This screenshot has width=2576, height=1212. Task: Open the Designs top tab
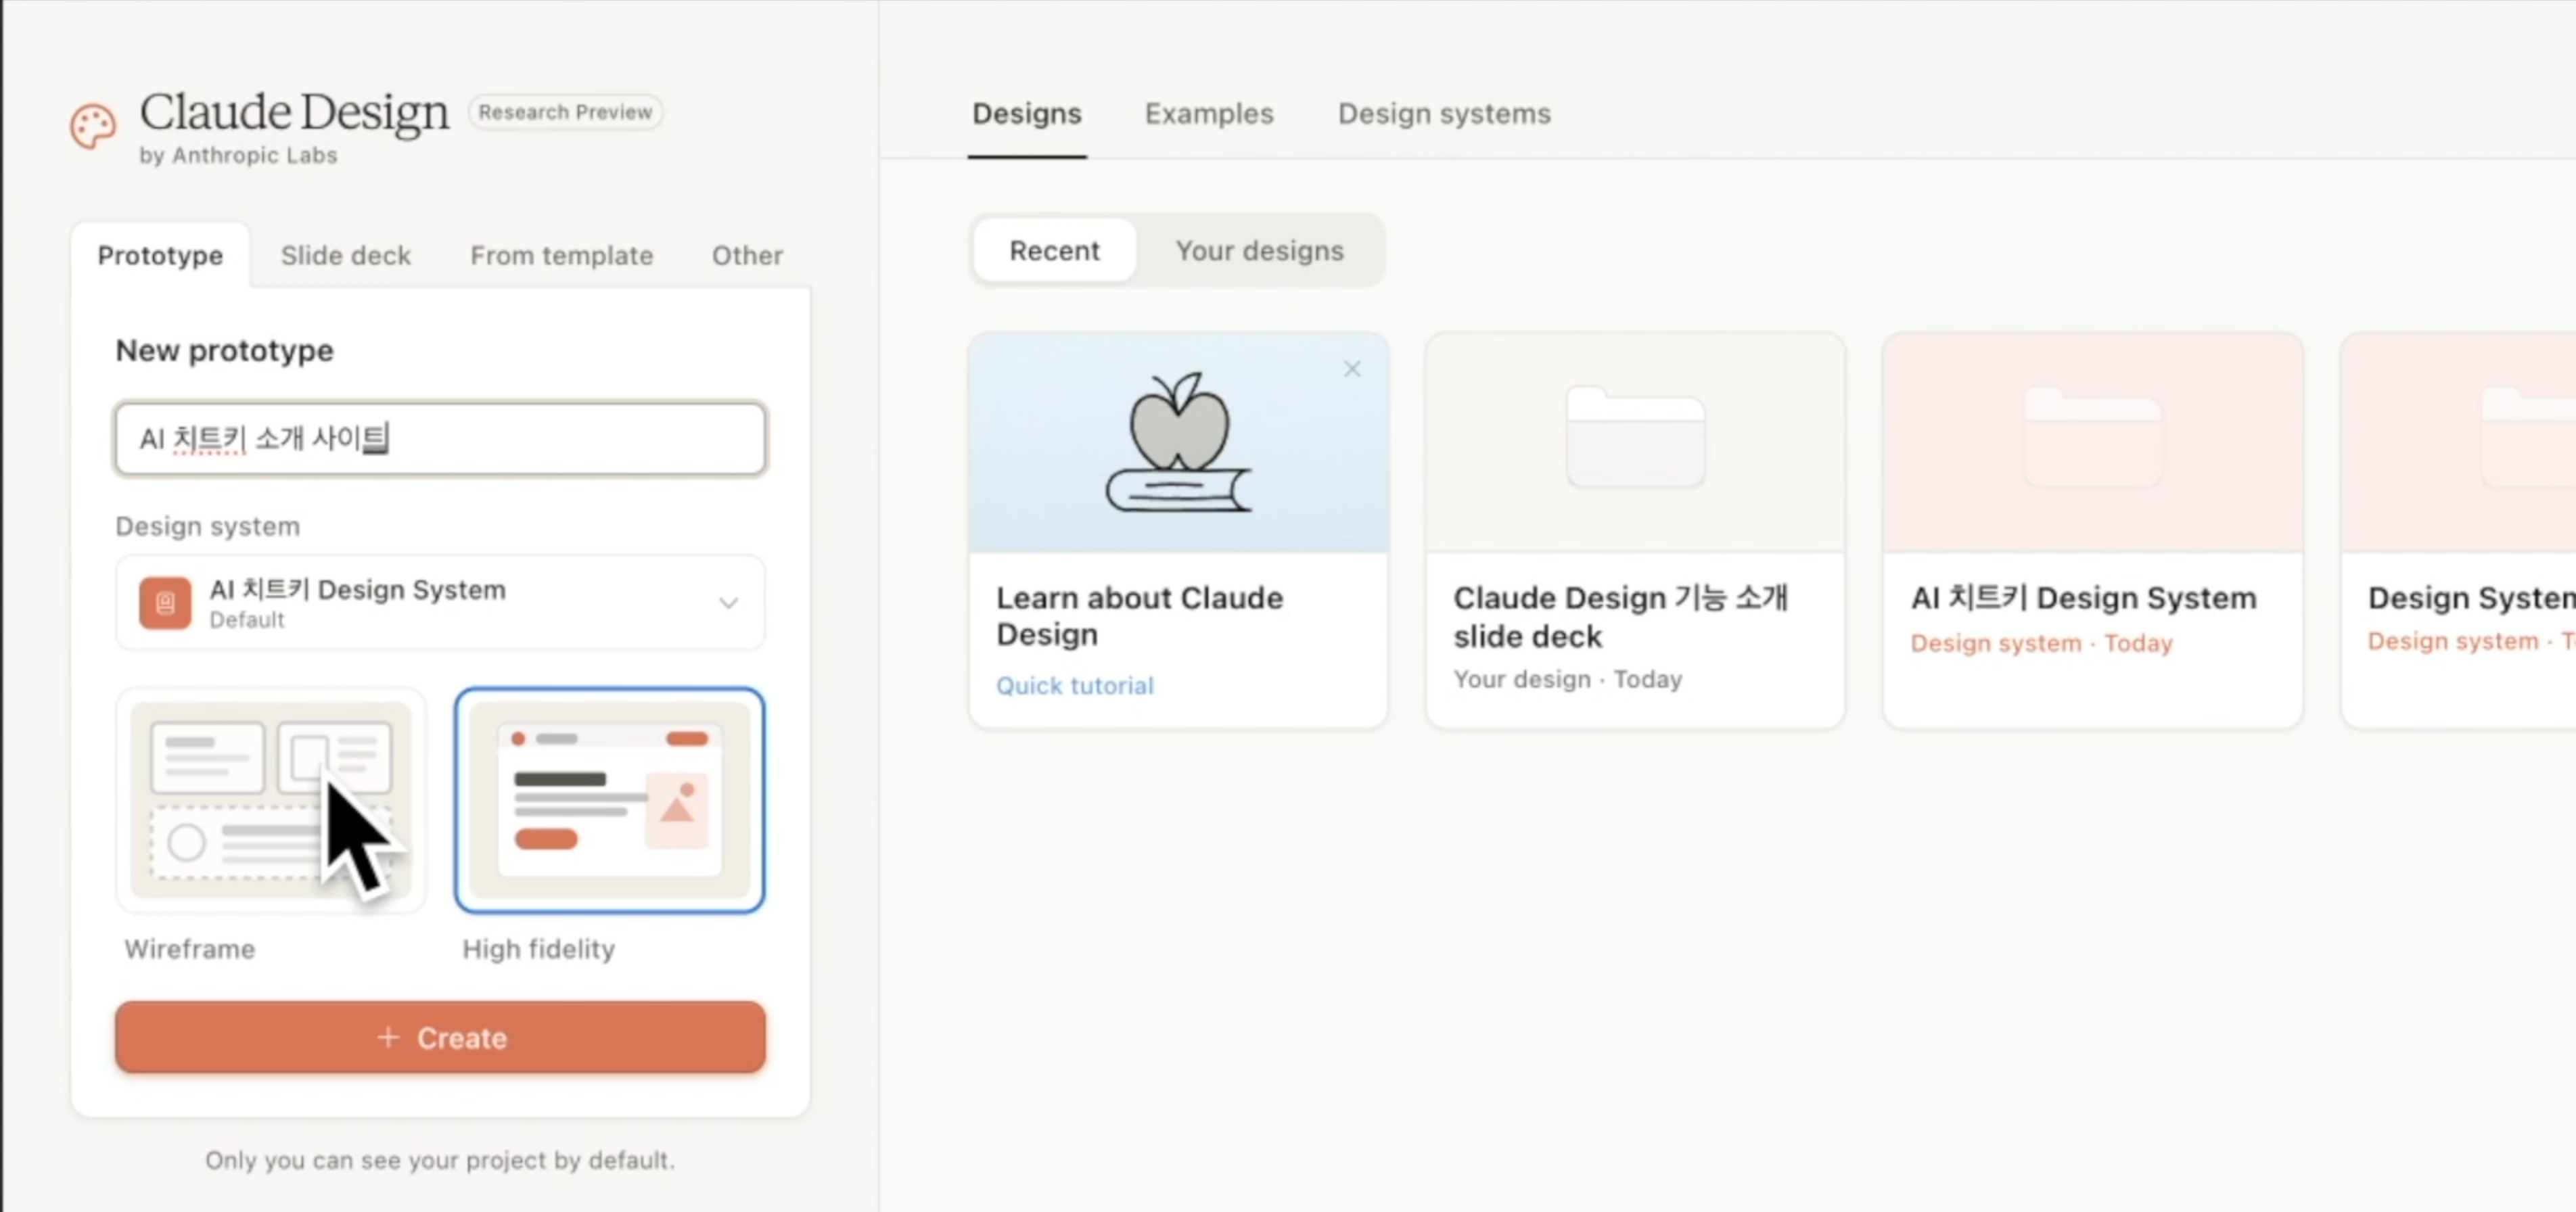point(1027,114)
